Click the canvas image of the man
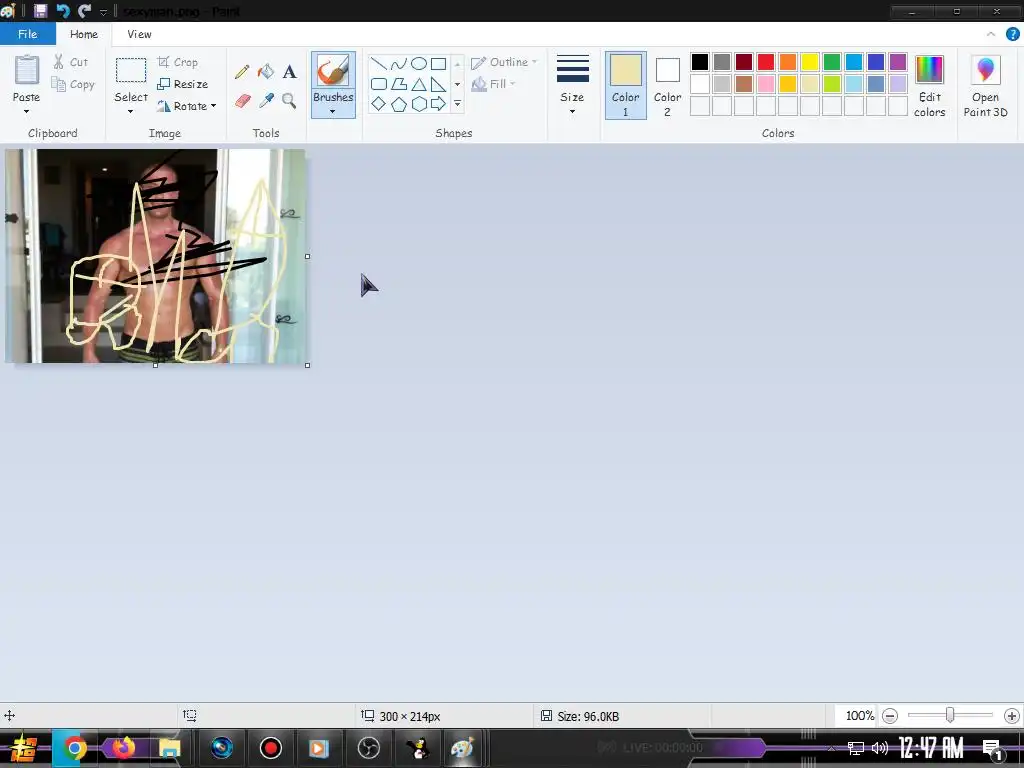Viewport: 1024px width, 768px height. tap(155, 255)
